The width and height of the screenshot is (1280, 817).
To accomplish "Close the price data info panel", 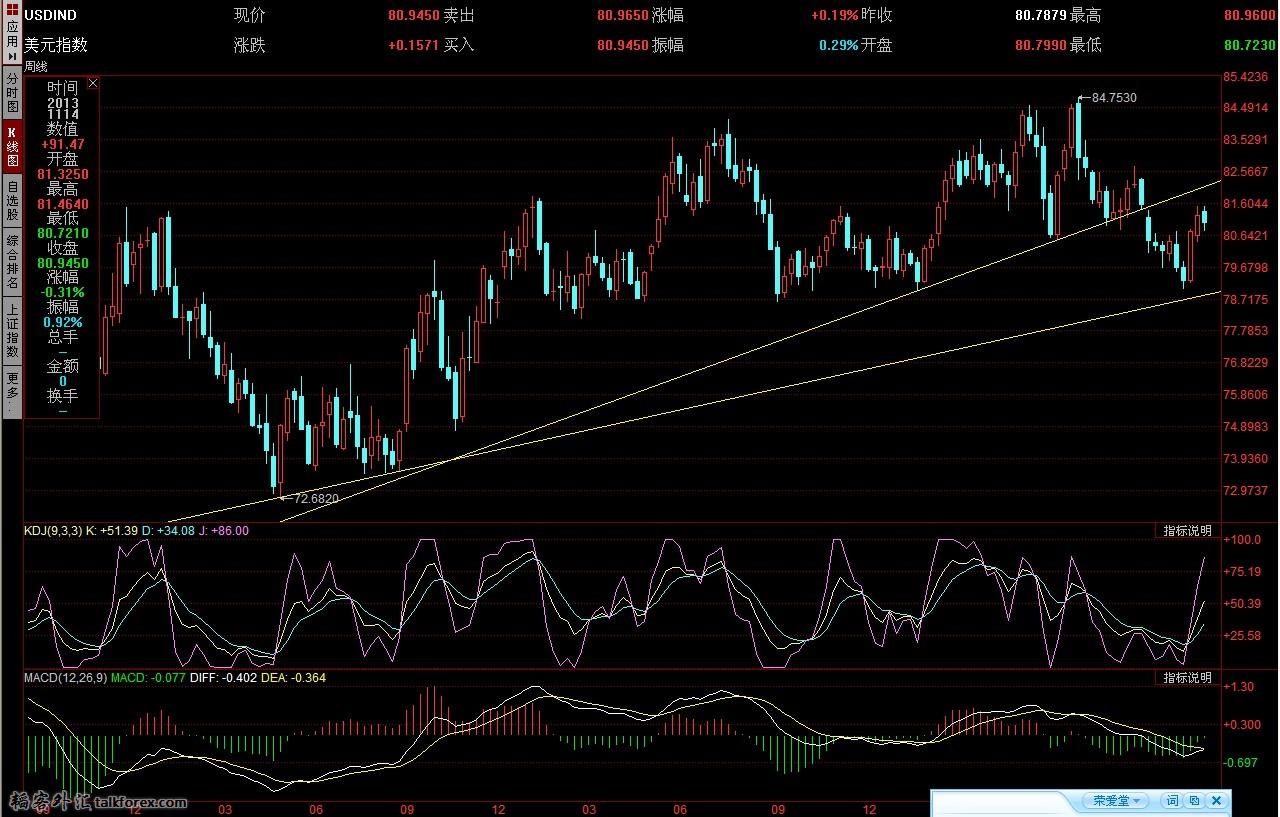I will 93,83.
